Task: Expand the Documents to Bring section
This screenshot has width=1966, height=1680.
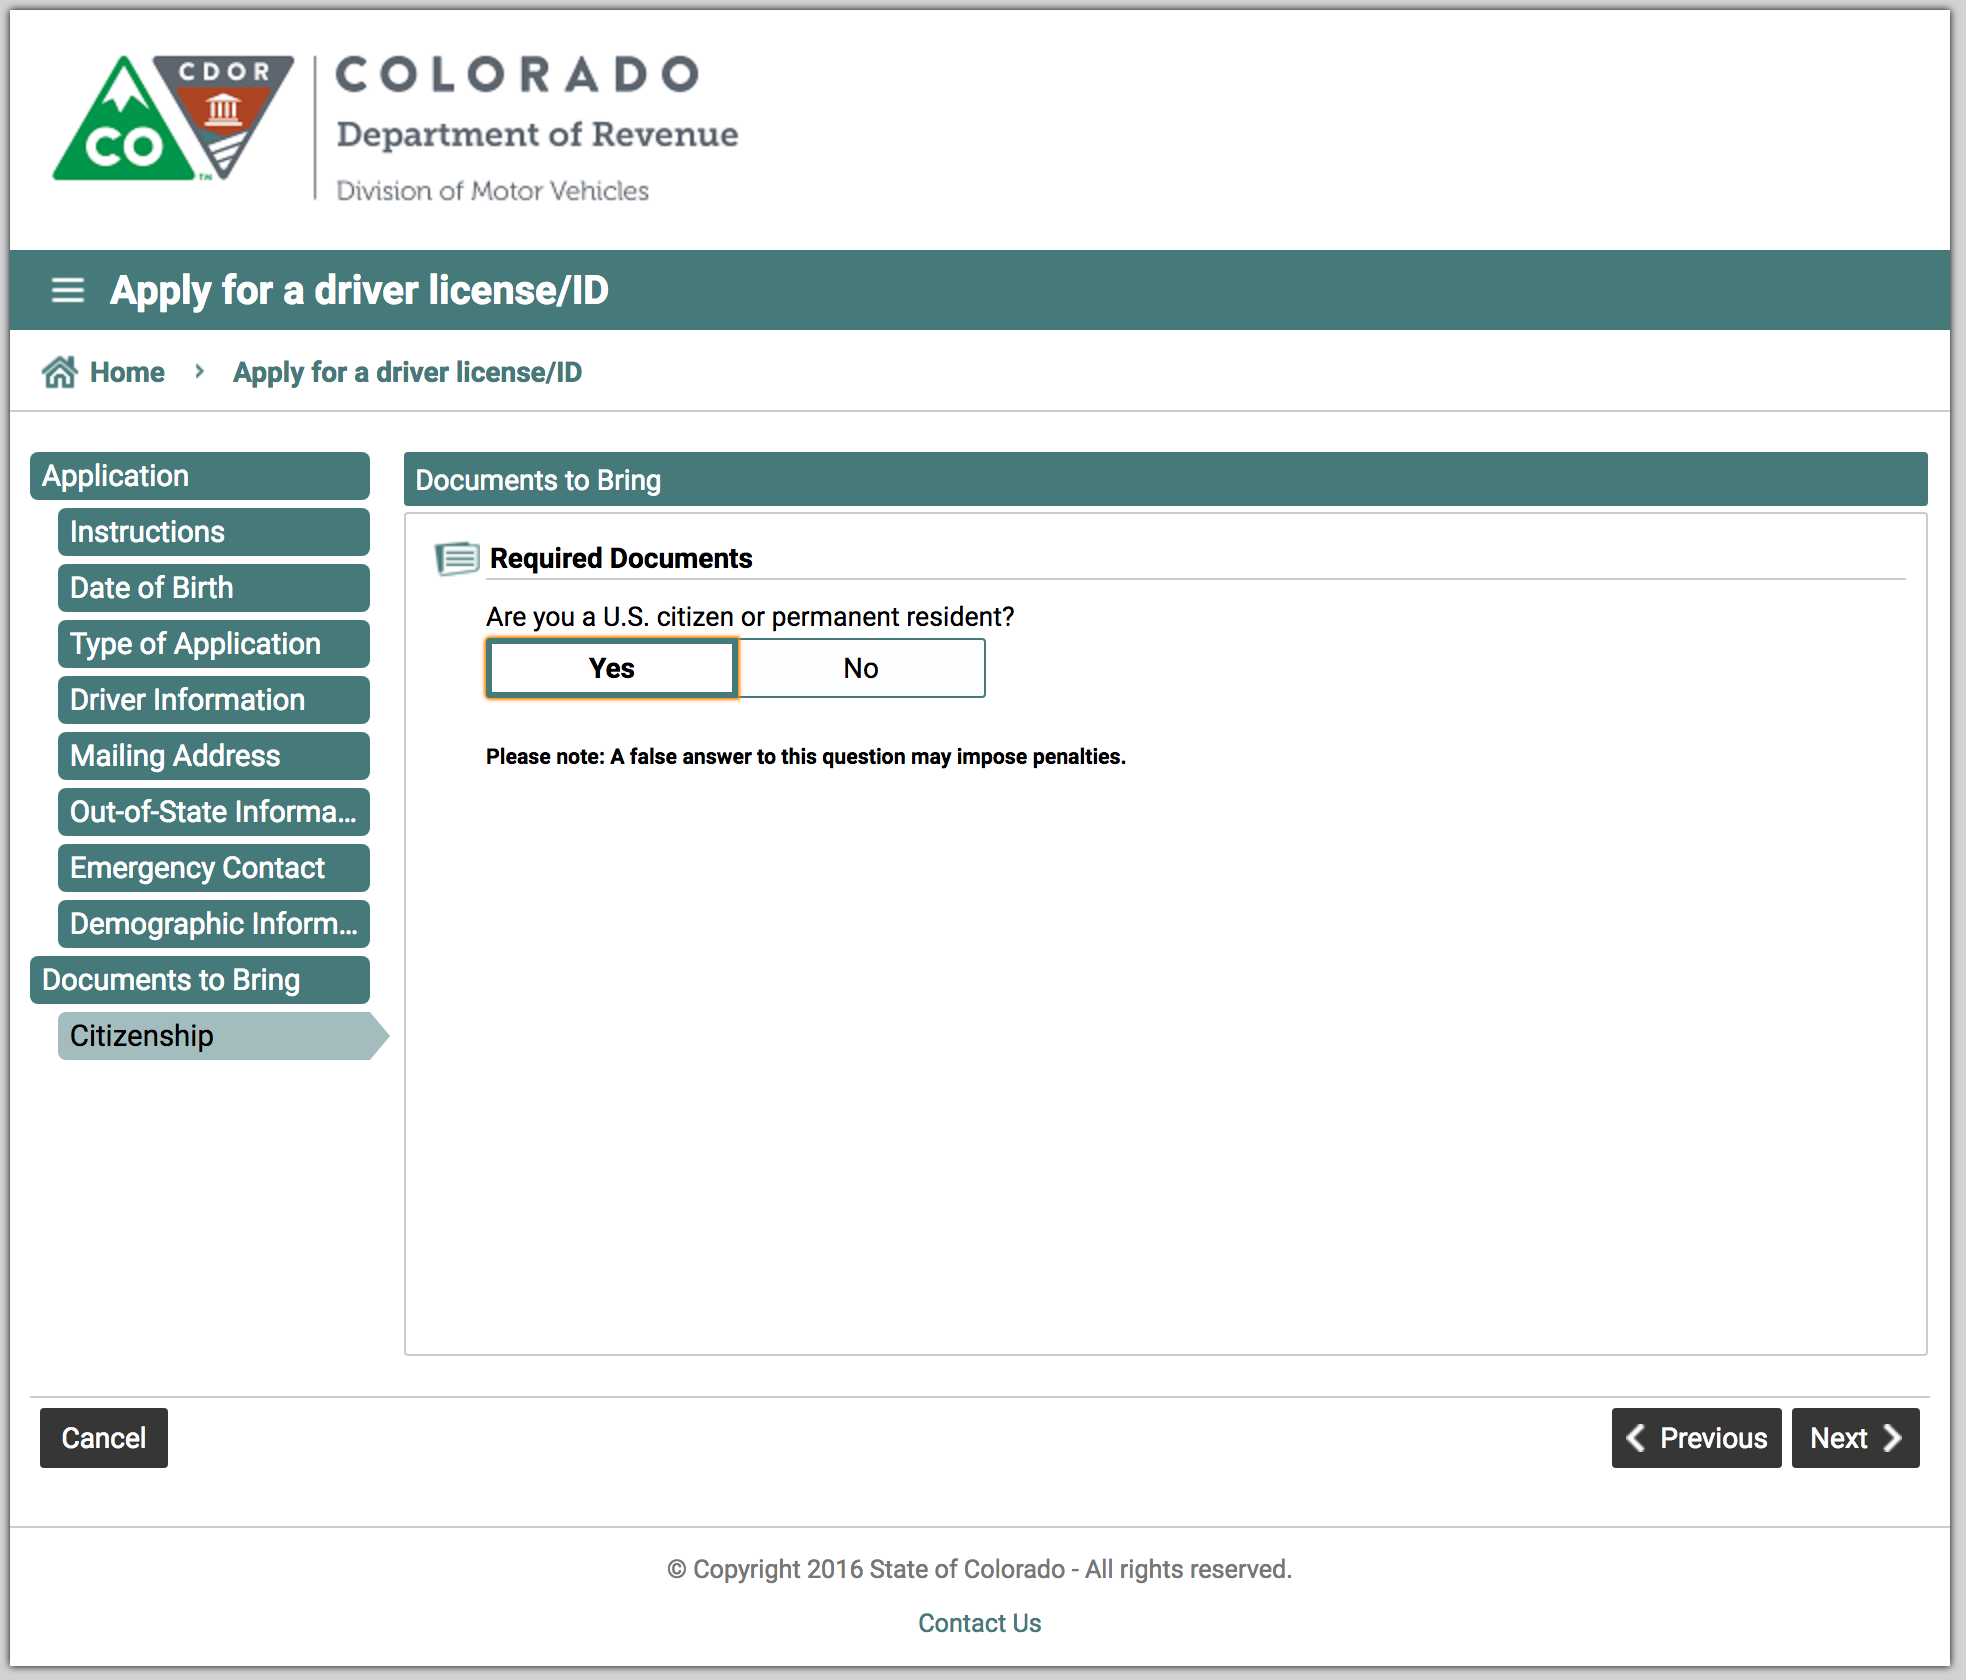Action: [x=173, y=980]
